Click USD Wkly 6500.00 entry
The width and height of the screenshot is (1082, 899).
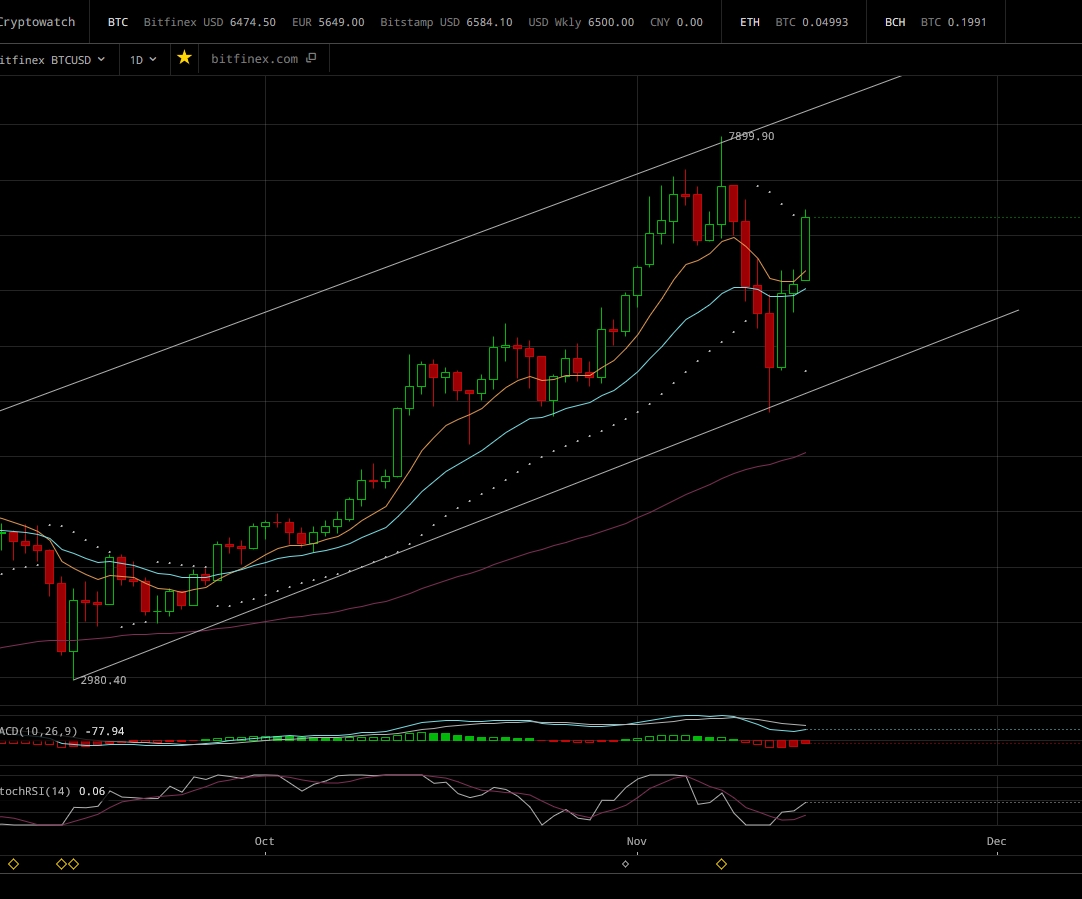point(581,22)
